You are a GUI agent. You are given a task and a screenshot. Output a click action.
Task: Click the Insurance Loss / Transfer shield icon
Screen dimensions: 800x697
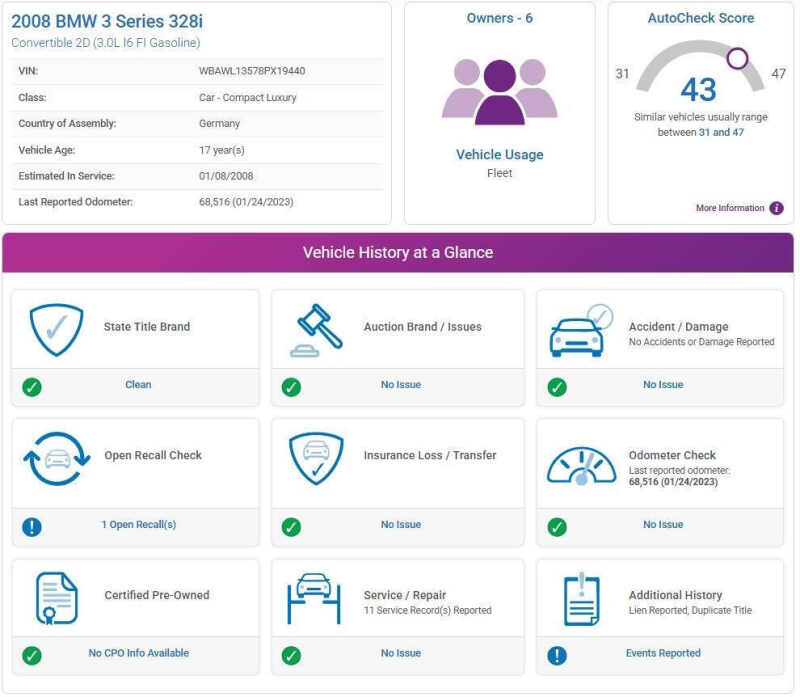point(316,459)
